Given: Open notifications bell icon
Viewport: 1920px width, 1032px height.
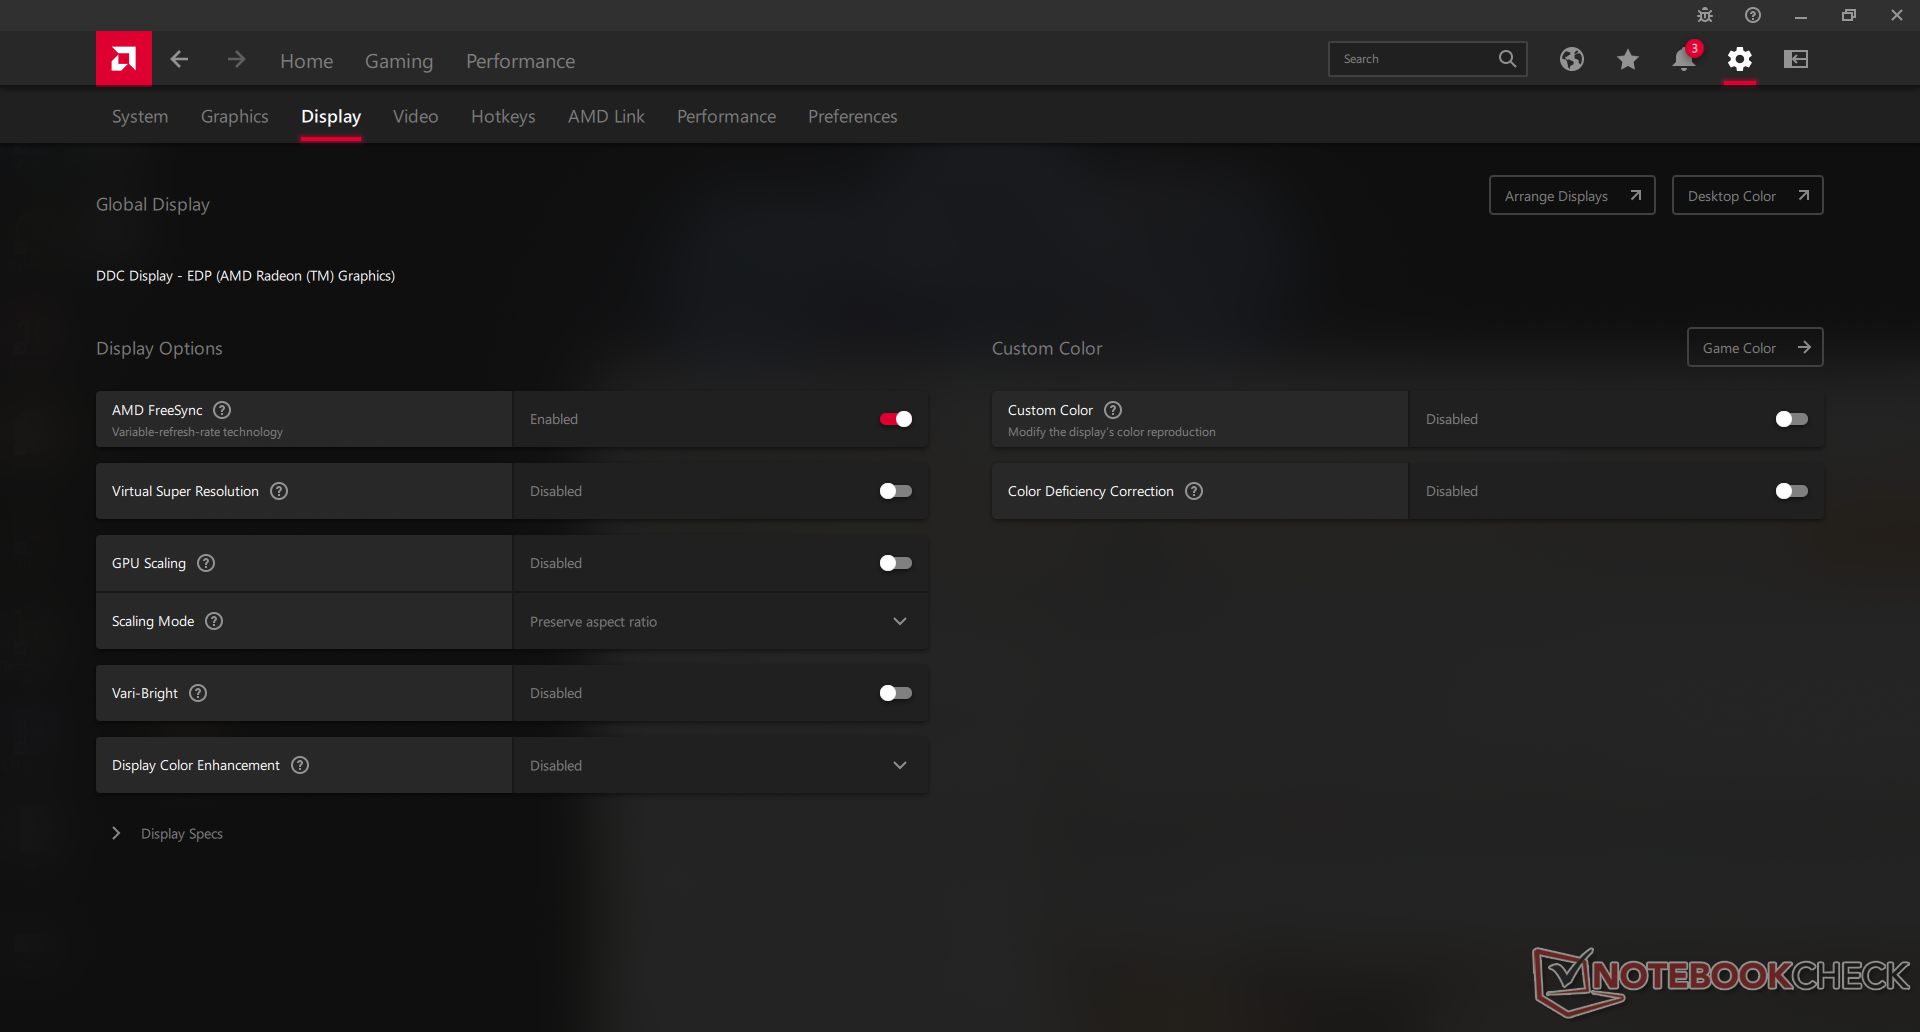Looking at the screenshot, I should pyautogui.click(x=1683, y=60).
